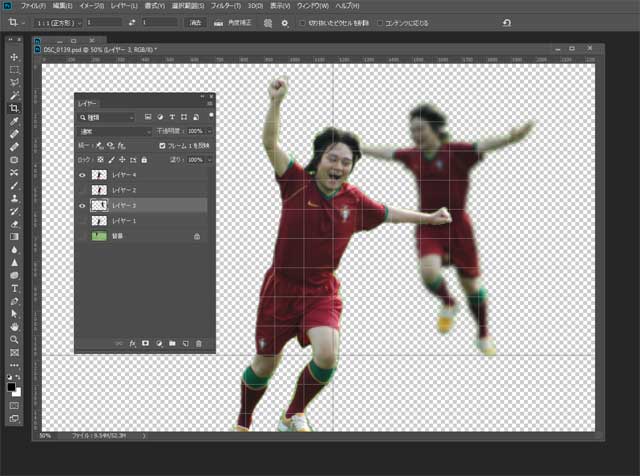Image resolution: width=640 pixels, height=476 pixels.
Task: Select the Hand tool
Action: click(14, 327)
